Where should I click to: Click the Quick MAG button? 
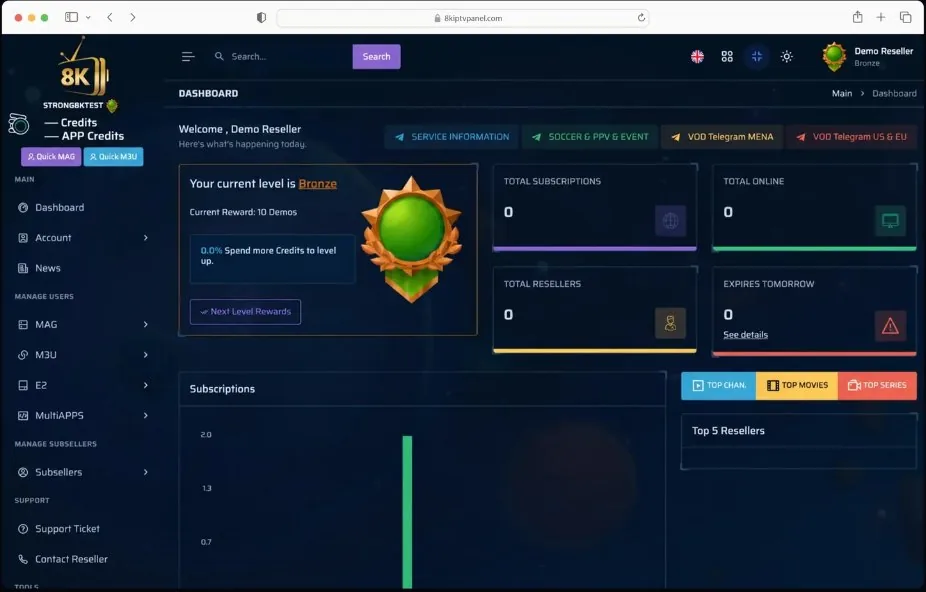point(51,157)
